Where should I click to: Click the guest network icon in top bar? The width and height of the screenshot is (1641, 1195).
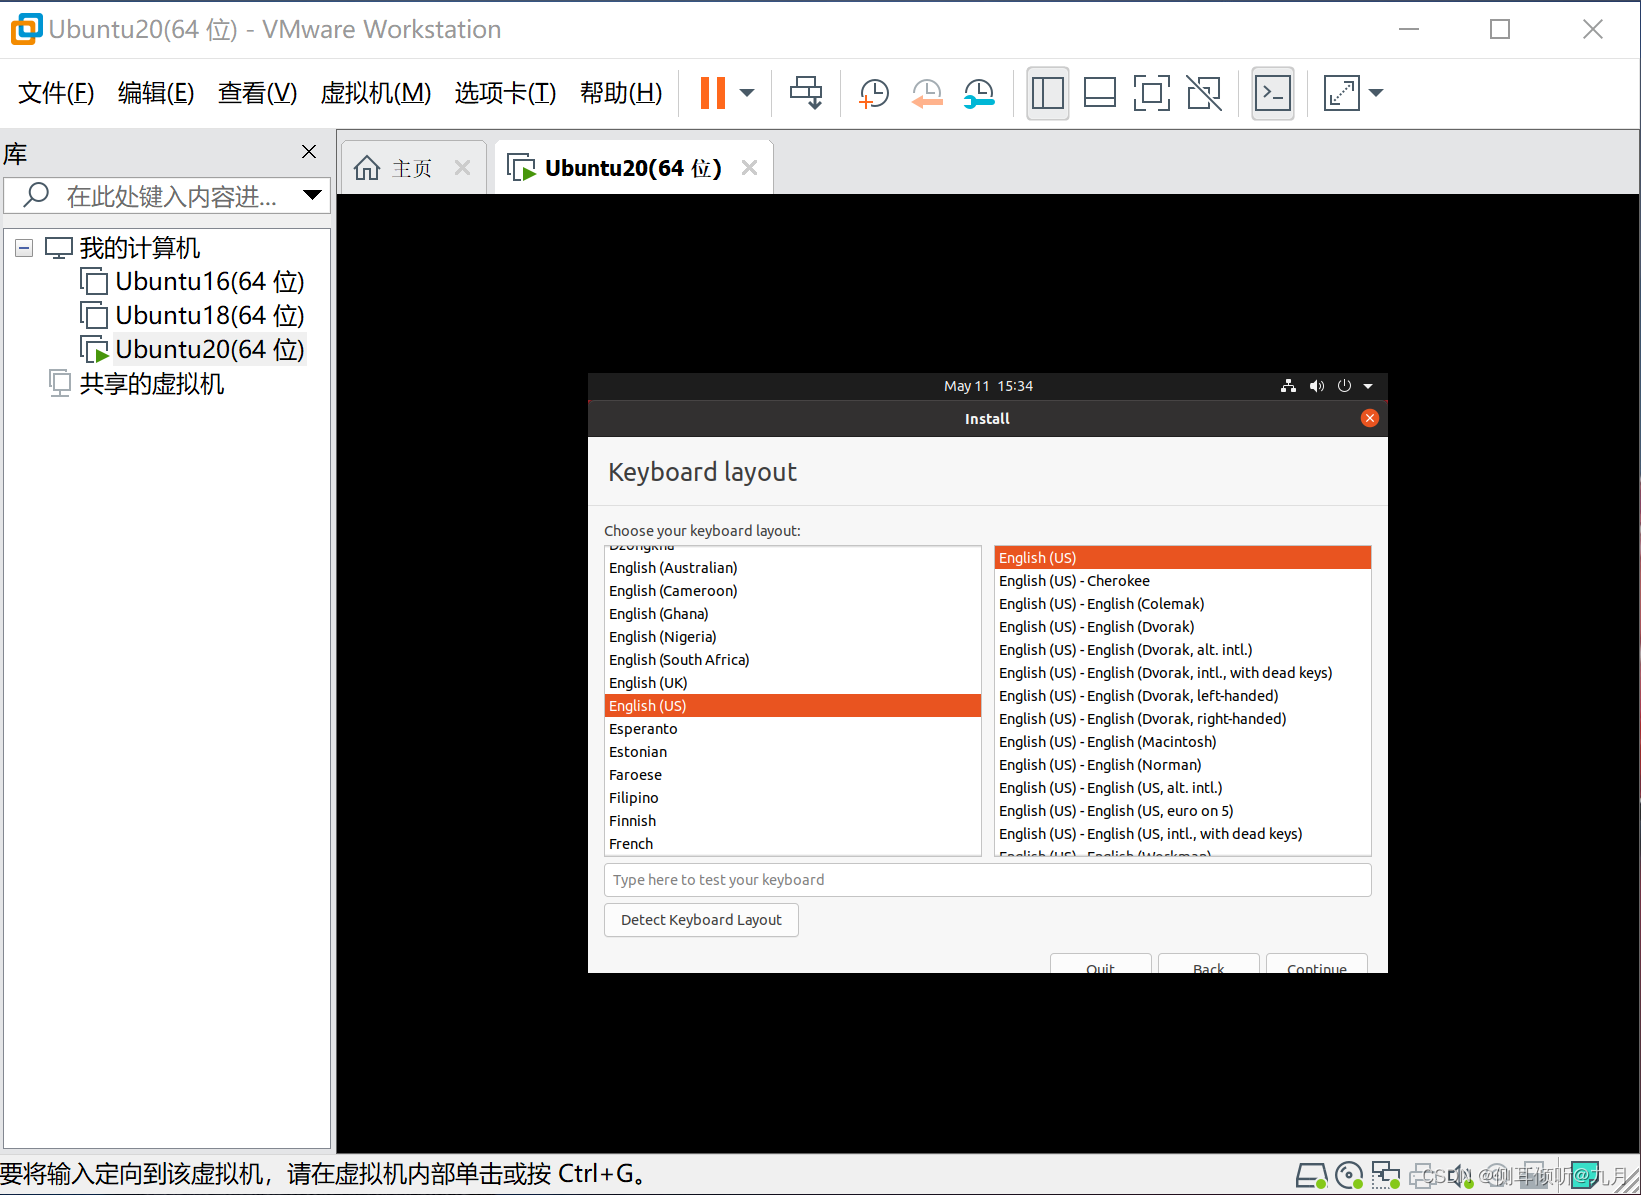point(1288,386)
